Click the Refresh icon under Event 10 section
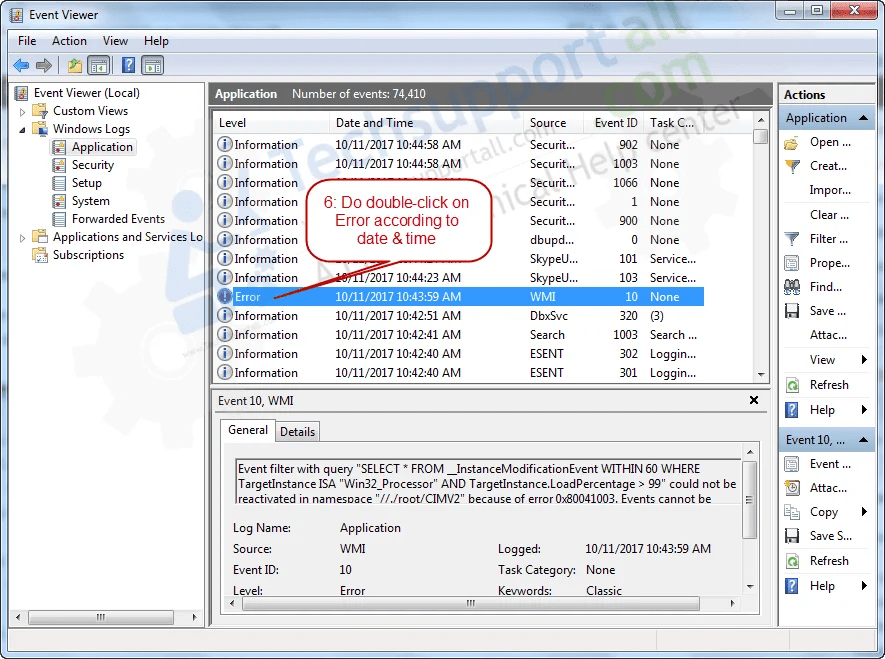This screenshot has width=885, height=659. (x=792, y=561)
